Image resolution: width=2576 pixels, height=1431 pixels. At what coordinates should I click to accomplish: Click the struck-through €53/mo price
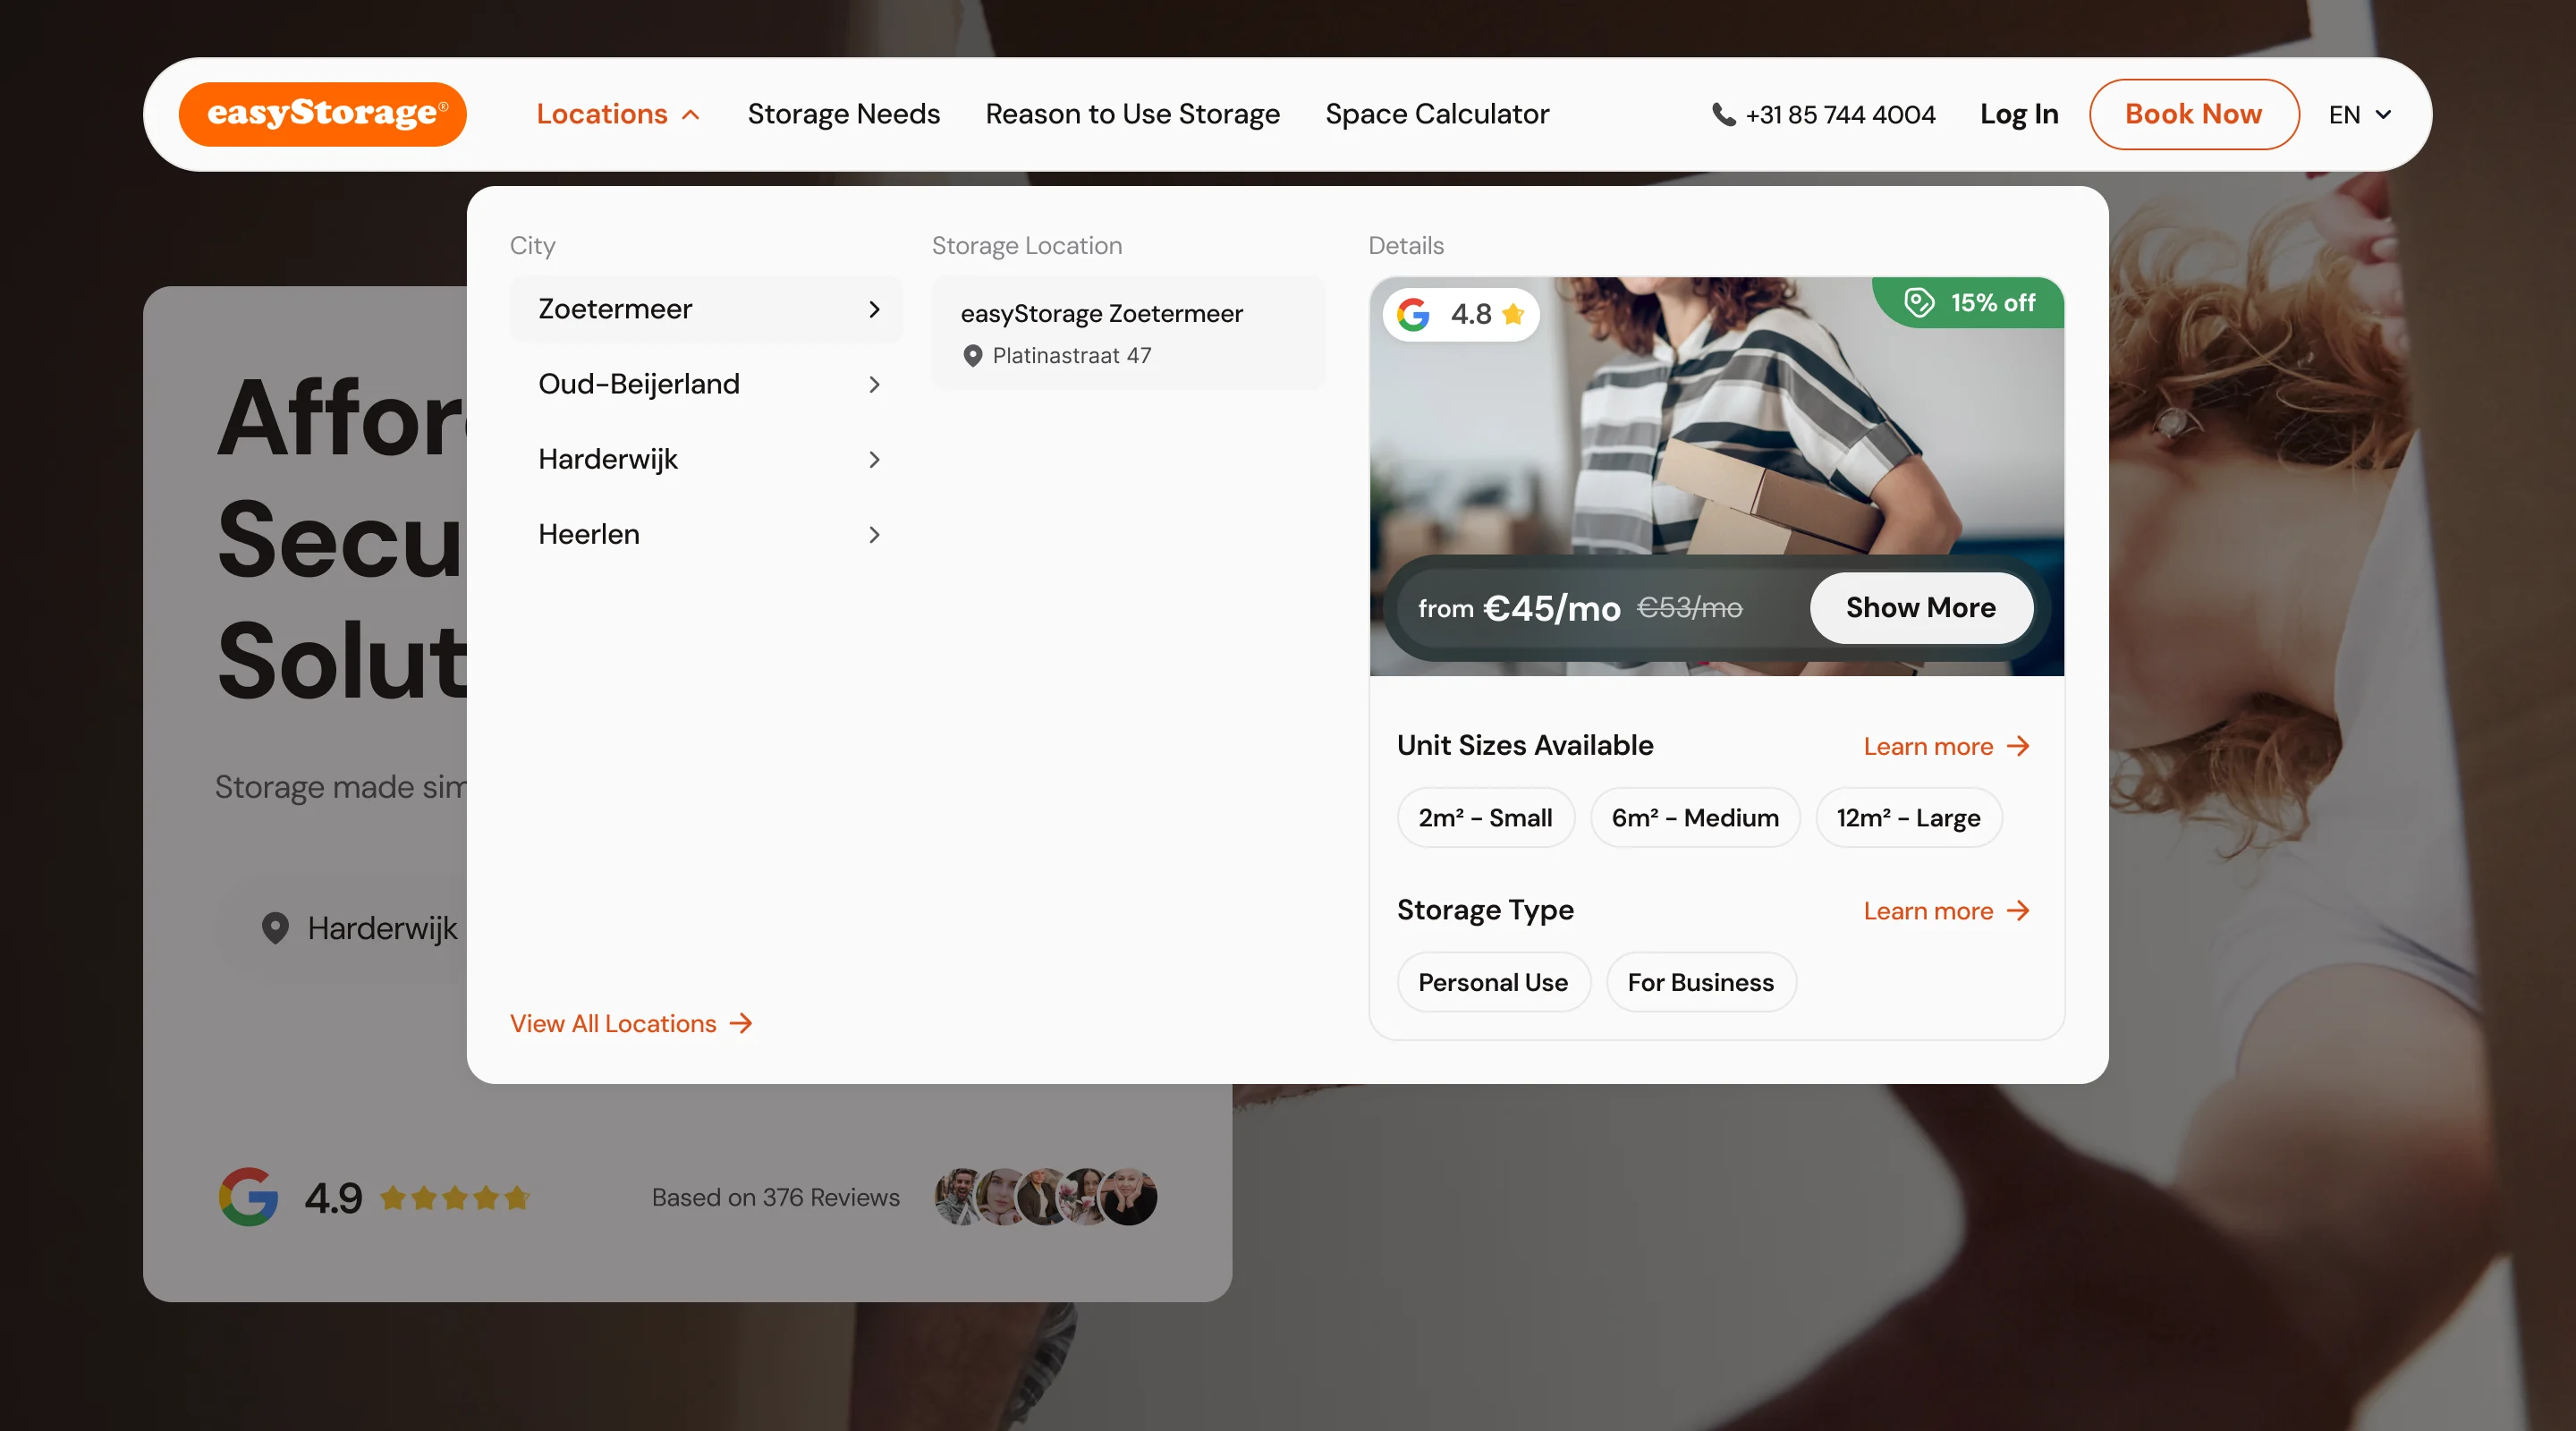pyautogui.click(x=1689, y=607)
